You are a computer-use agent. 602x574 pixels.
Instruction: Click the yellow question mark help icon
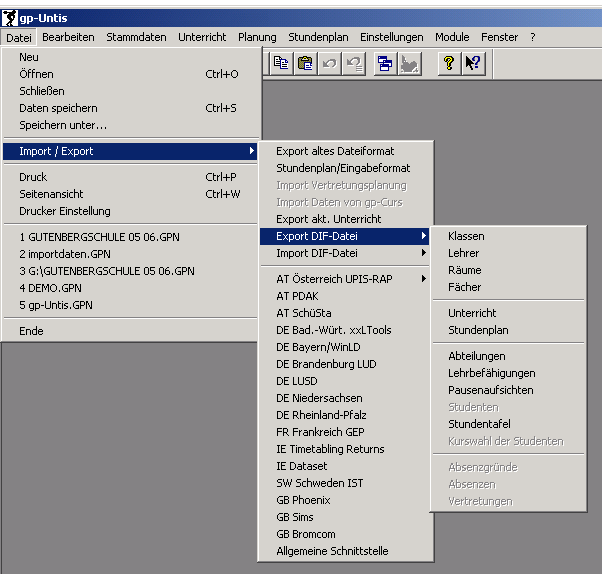pos(449,63)
